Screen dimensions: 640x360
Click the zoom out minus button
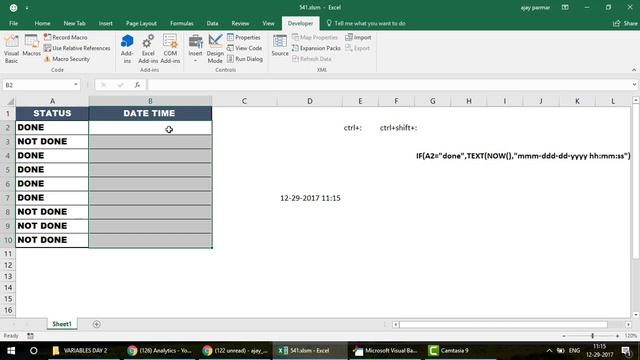(564, 336)
